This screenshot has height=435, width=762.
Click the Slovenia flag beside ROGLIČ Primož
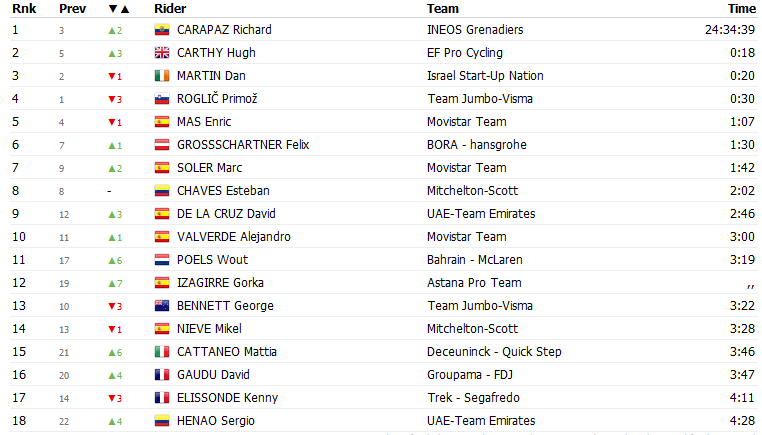pyautogui.click(x=162, y=99)
